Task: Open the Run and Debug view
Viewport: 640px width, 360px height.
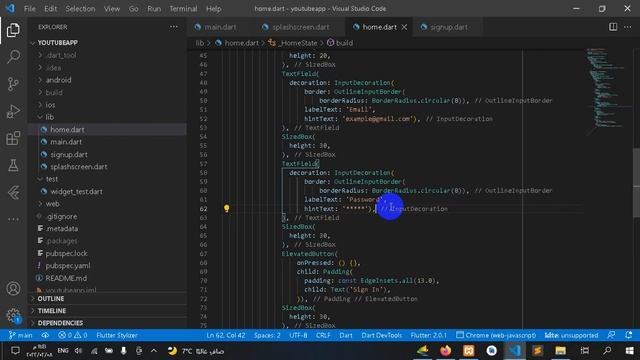Action: click(x=13, y=111)
